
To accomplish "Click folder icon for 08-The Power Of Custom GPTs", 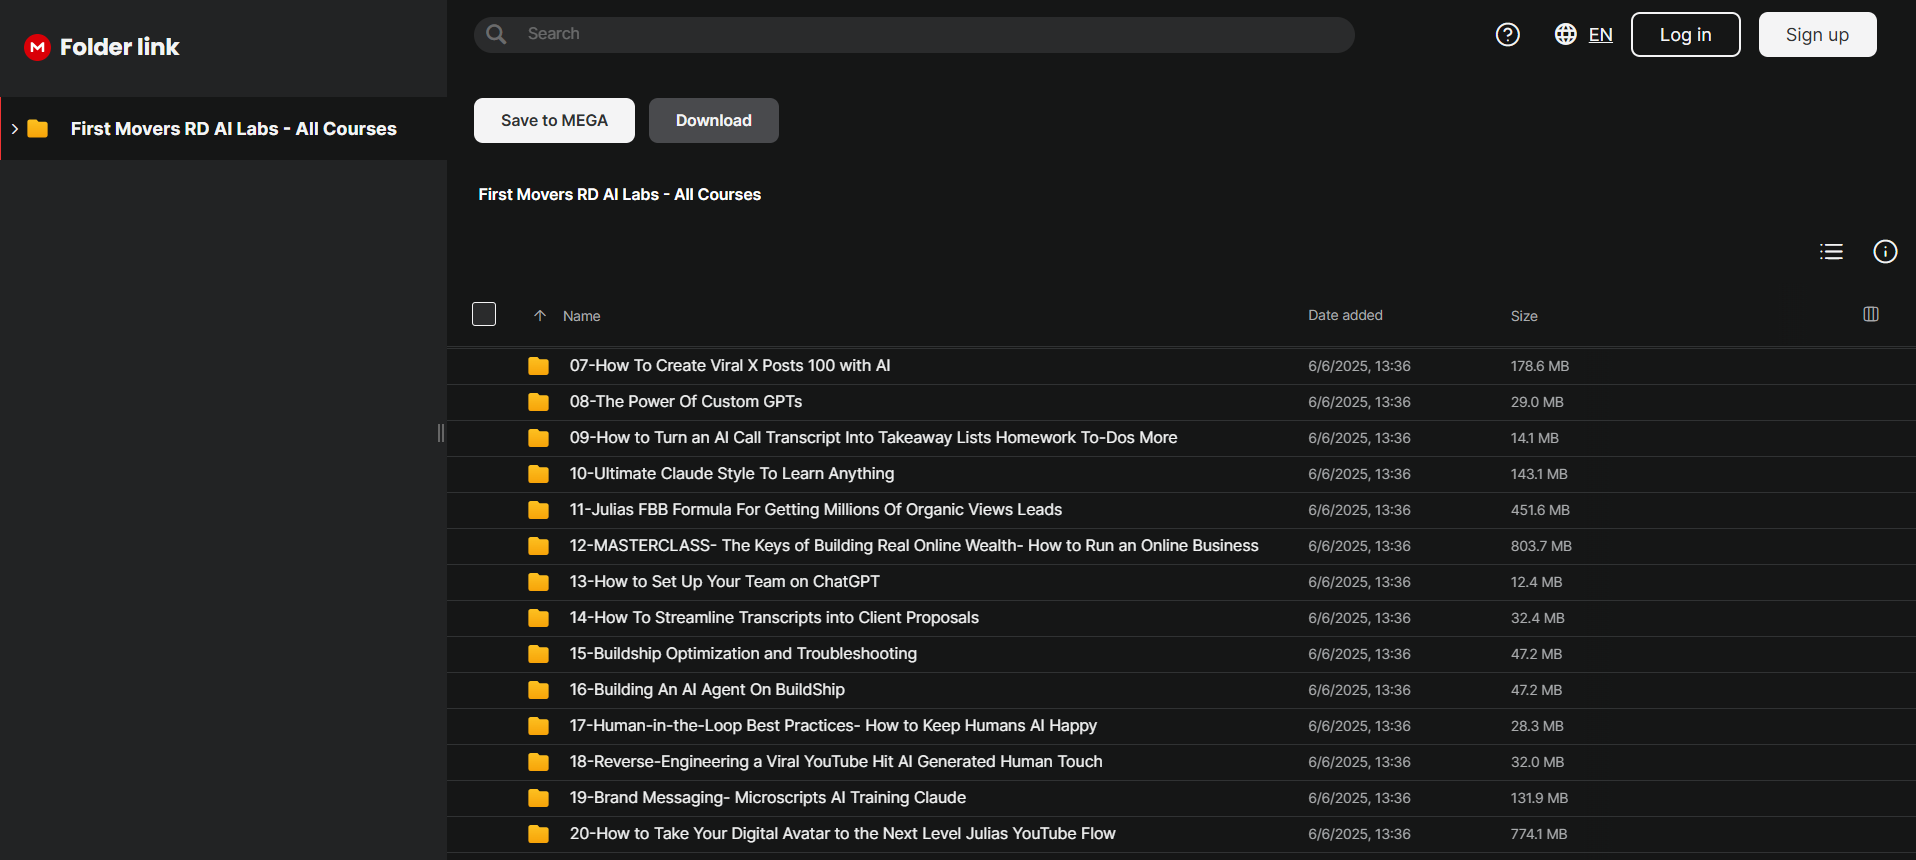I will [x=538, y=402].
